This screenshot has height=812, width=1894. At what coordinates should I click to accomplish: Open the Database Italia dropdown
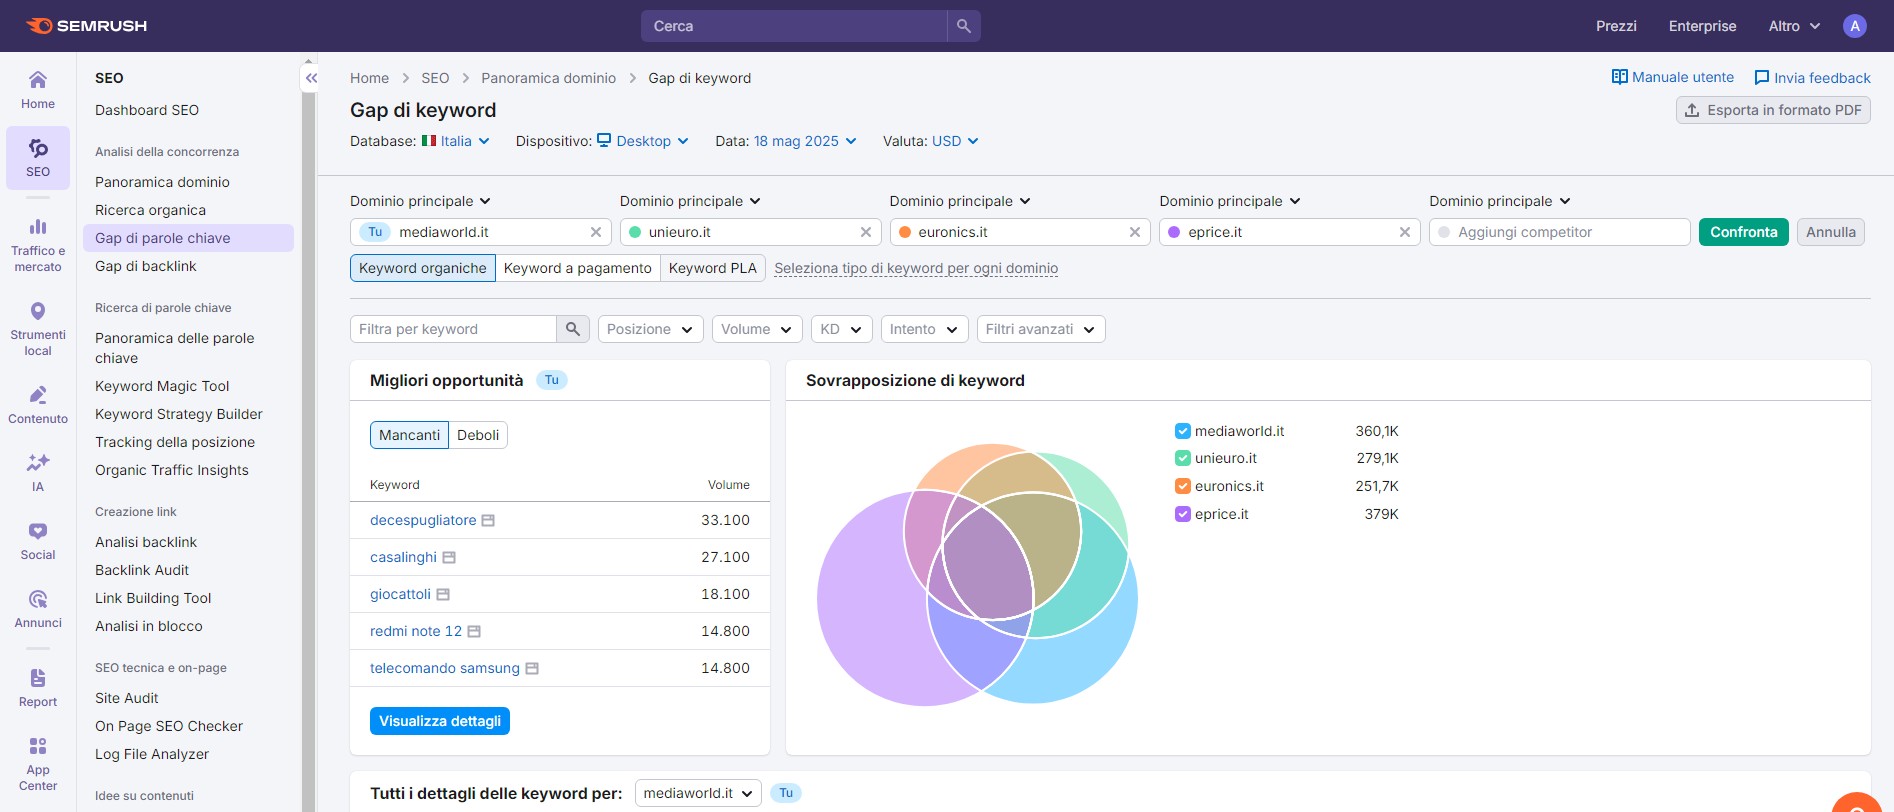pyautogui.click(x=456, y=141)
